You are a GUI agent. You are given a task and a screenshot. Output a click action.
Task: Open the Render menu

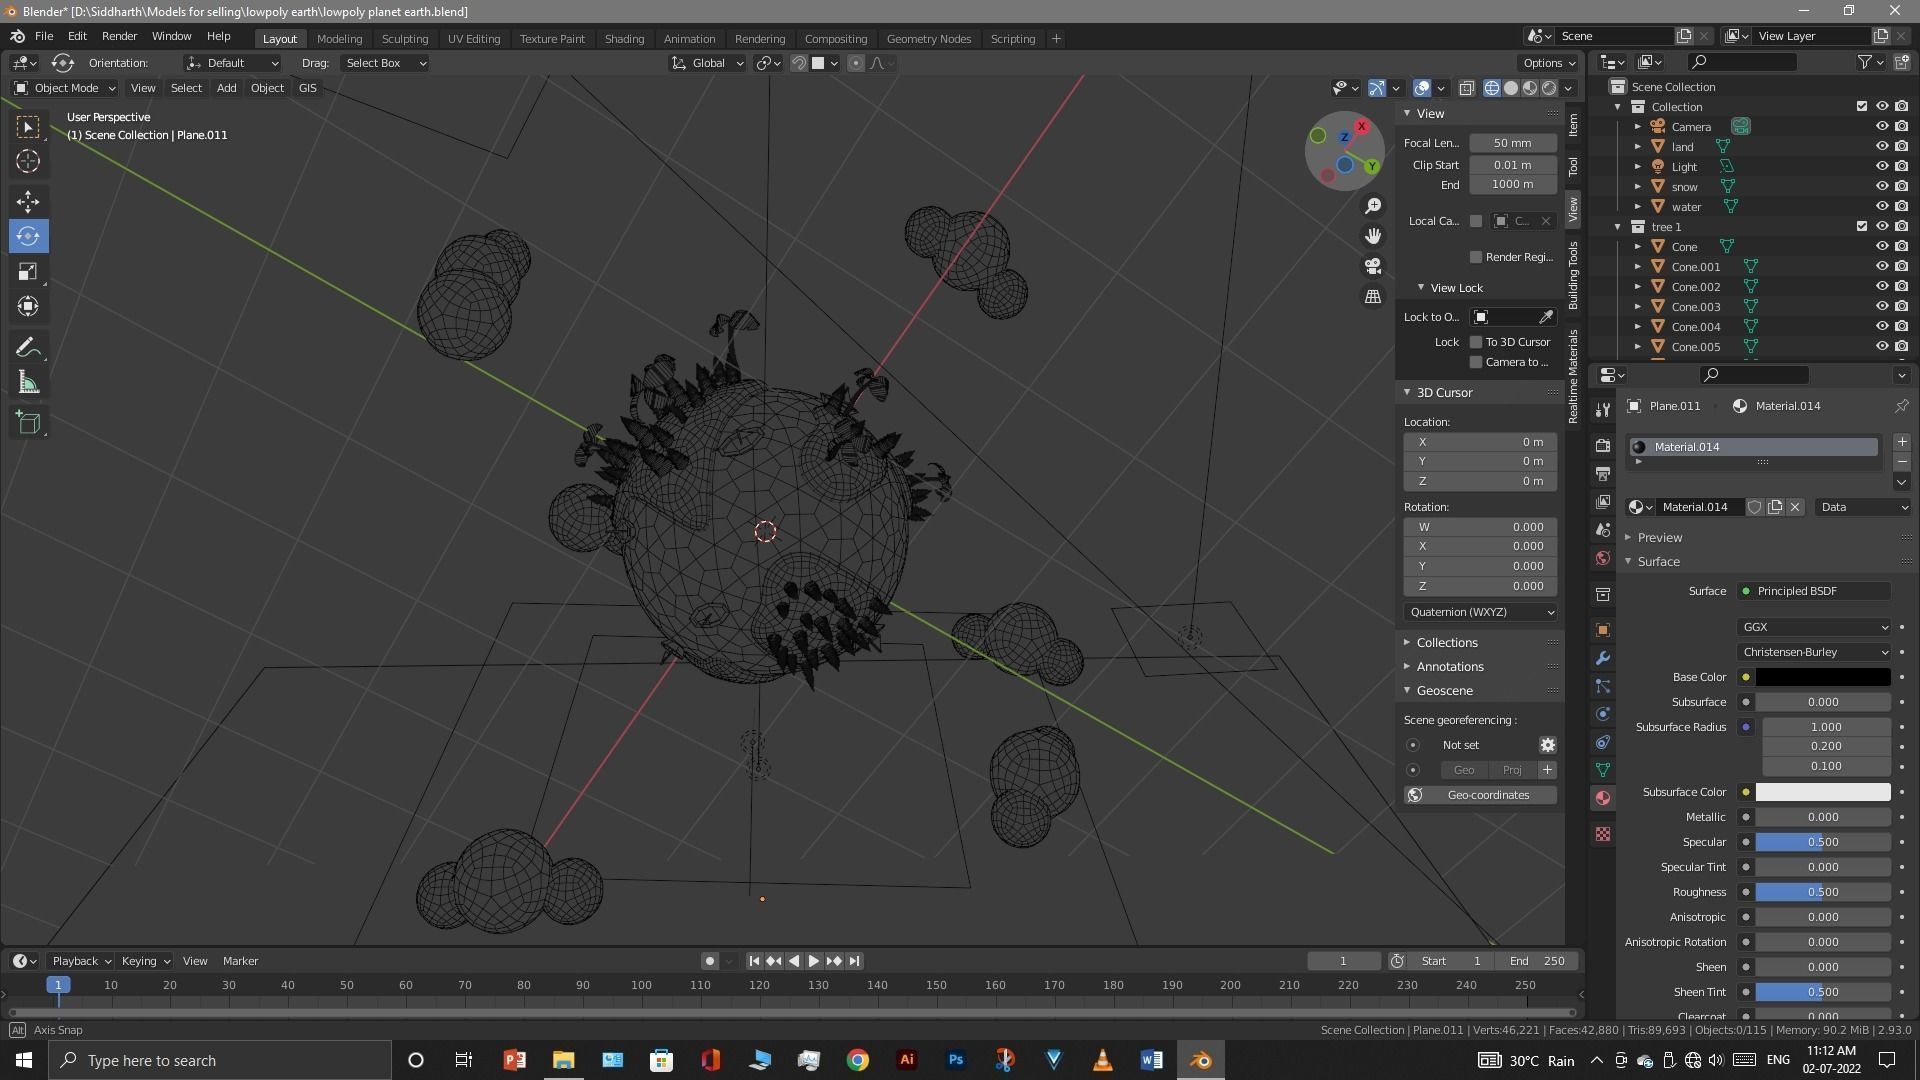[x=119, y=36]
